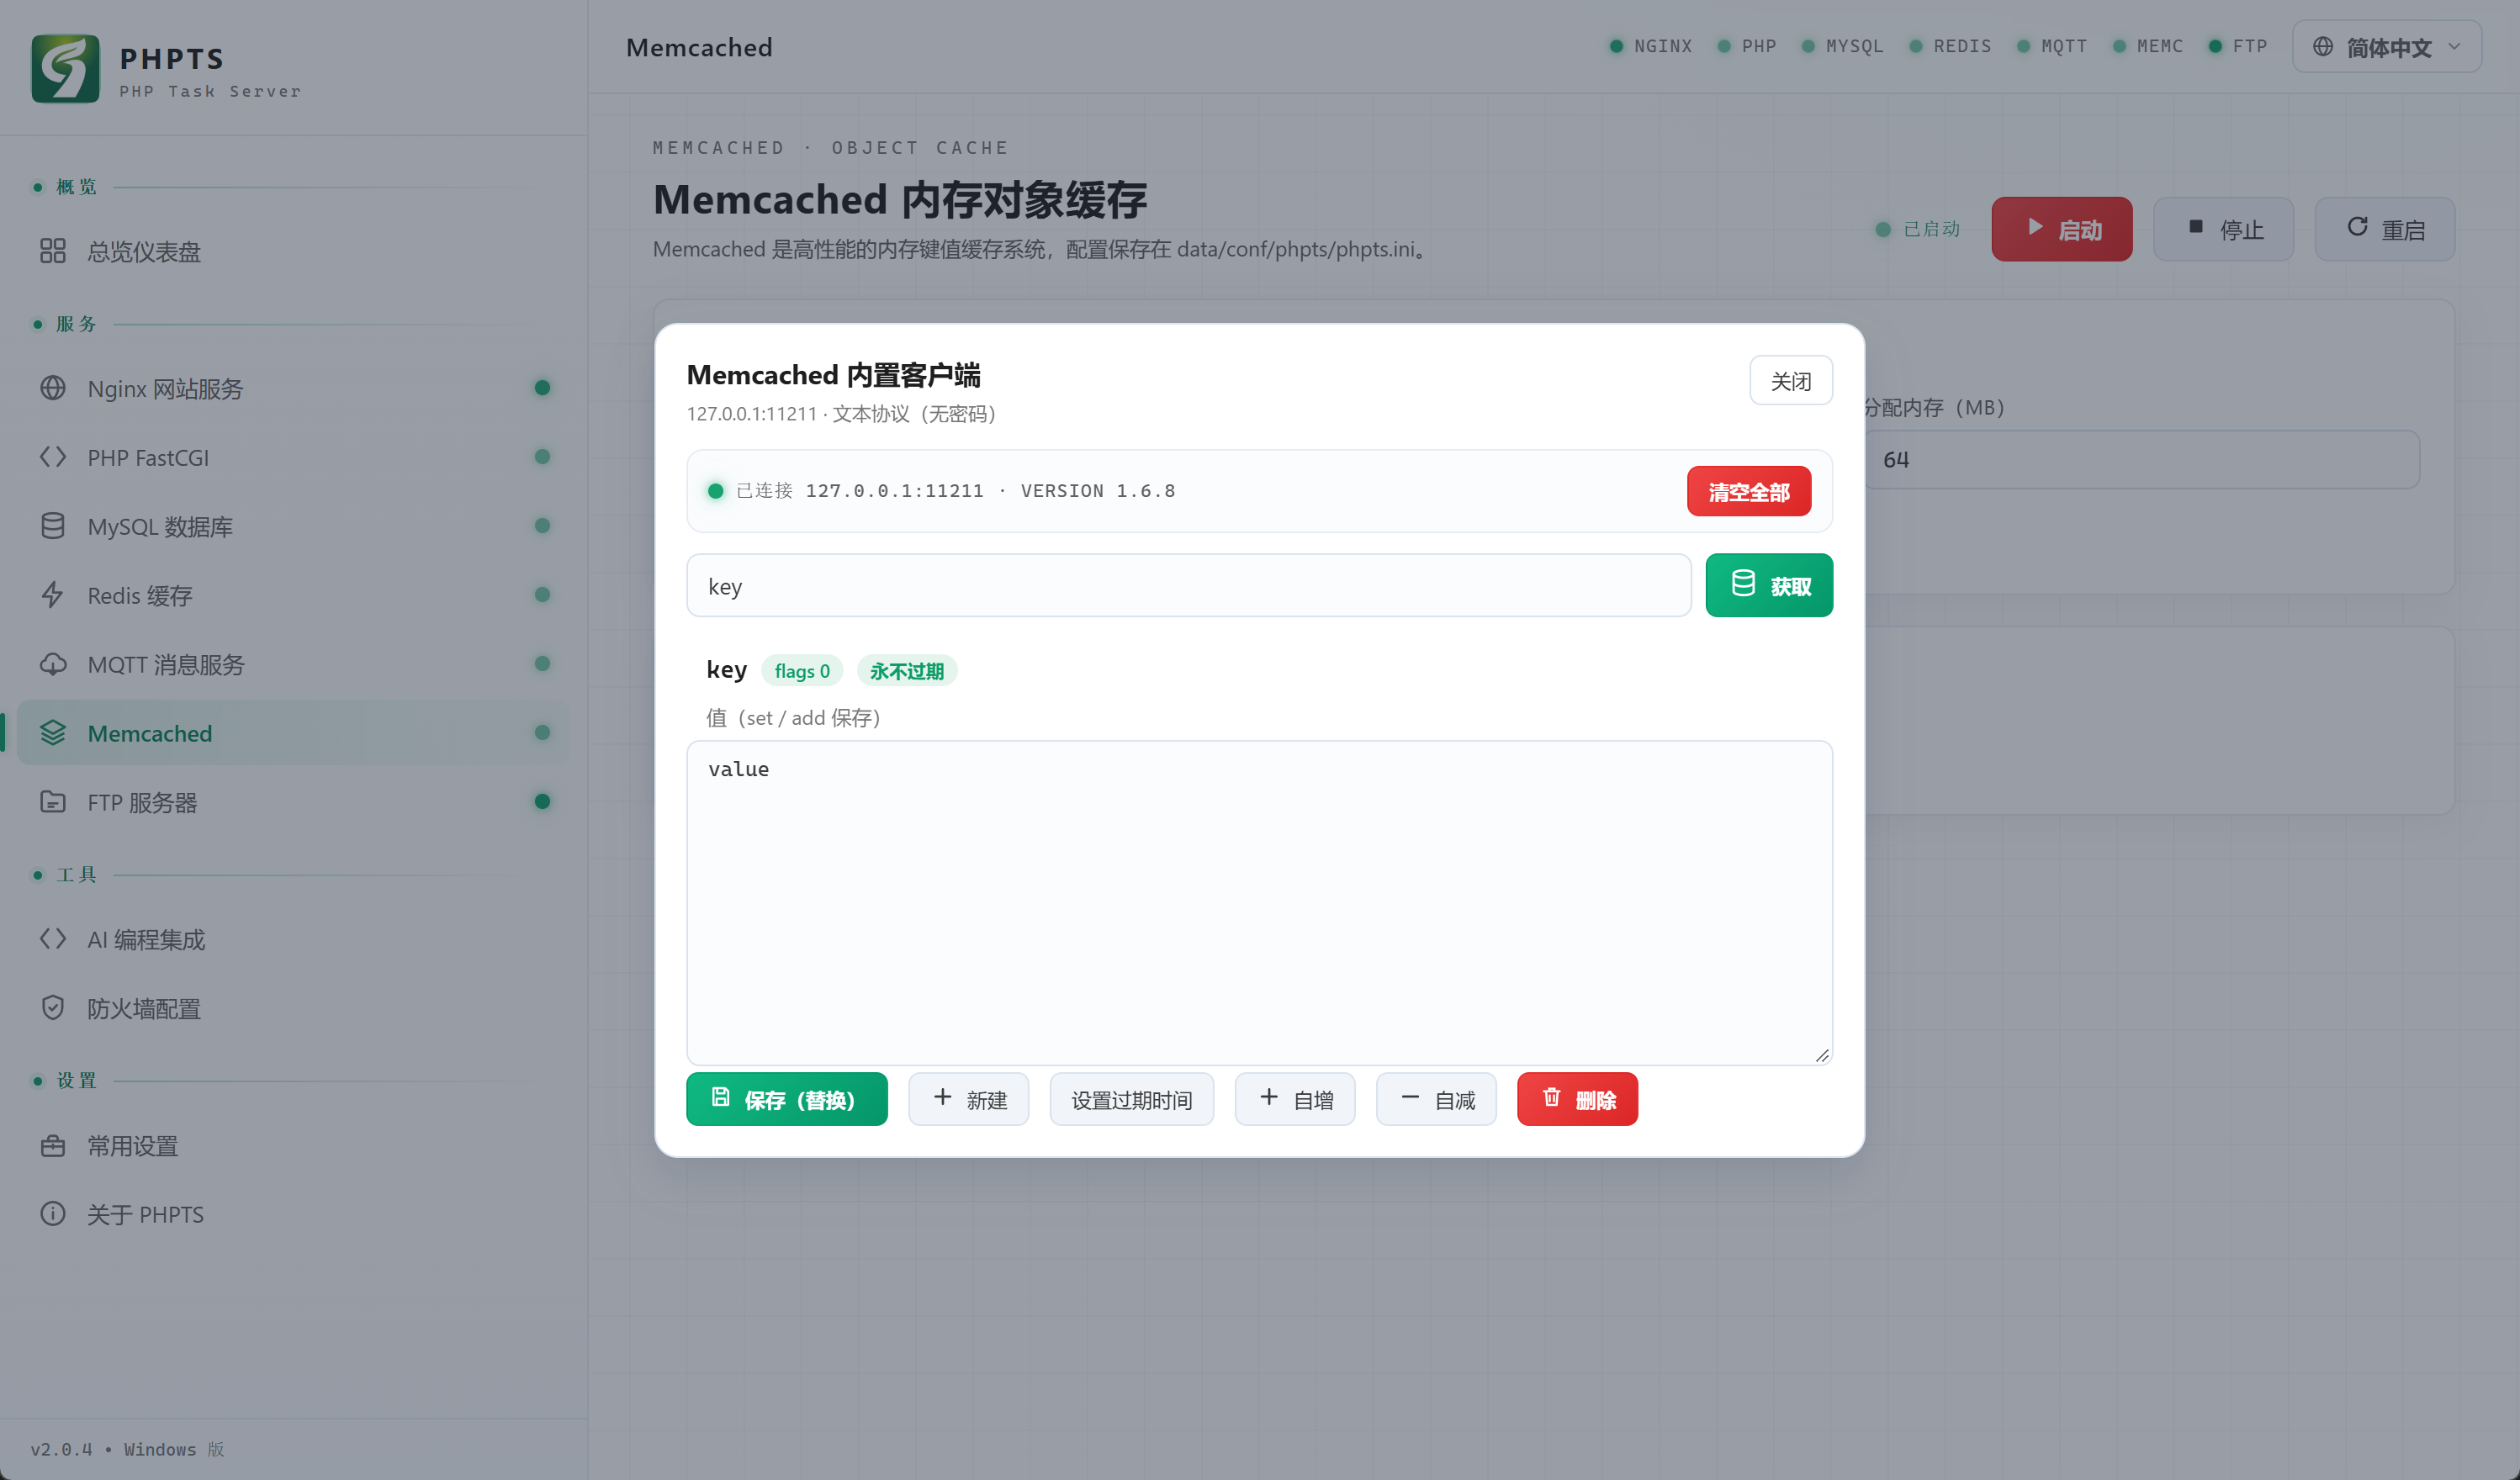Click the Memcached layers icon in sidebar
This screenshot has width=2520, height=1480.
click(53, 733)
